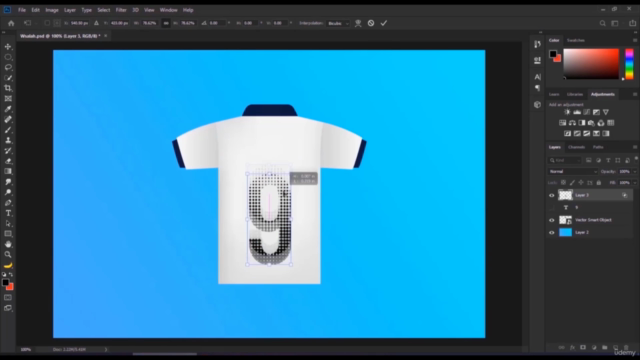Select the Gradient tool
Screen dimensions: 640x360
[x=8, y=171]
